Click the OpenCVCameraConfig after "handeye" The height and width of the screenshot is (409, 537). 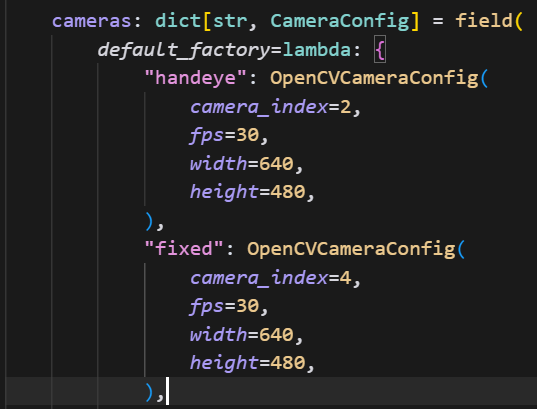(x=374, y=78)
